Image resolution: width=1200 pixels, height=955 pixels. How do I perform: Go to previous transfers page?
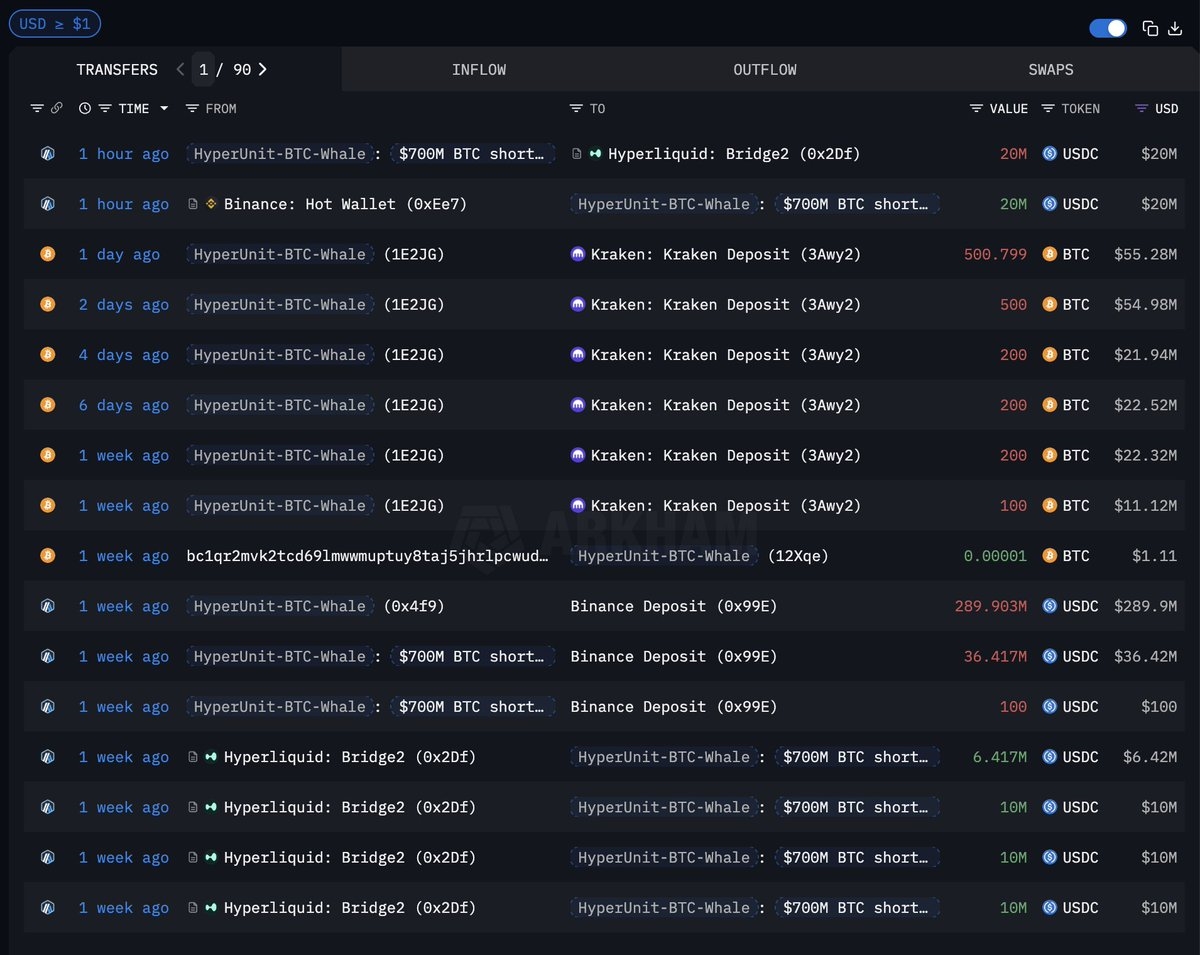[180, 69]
